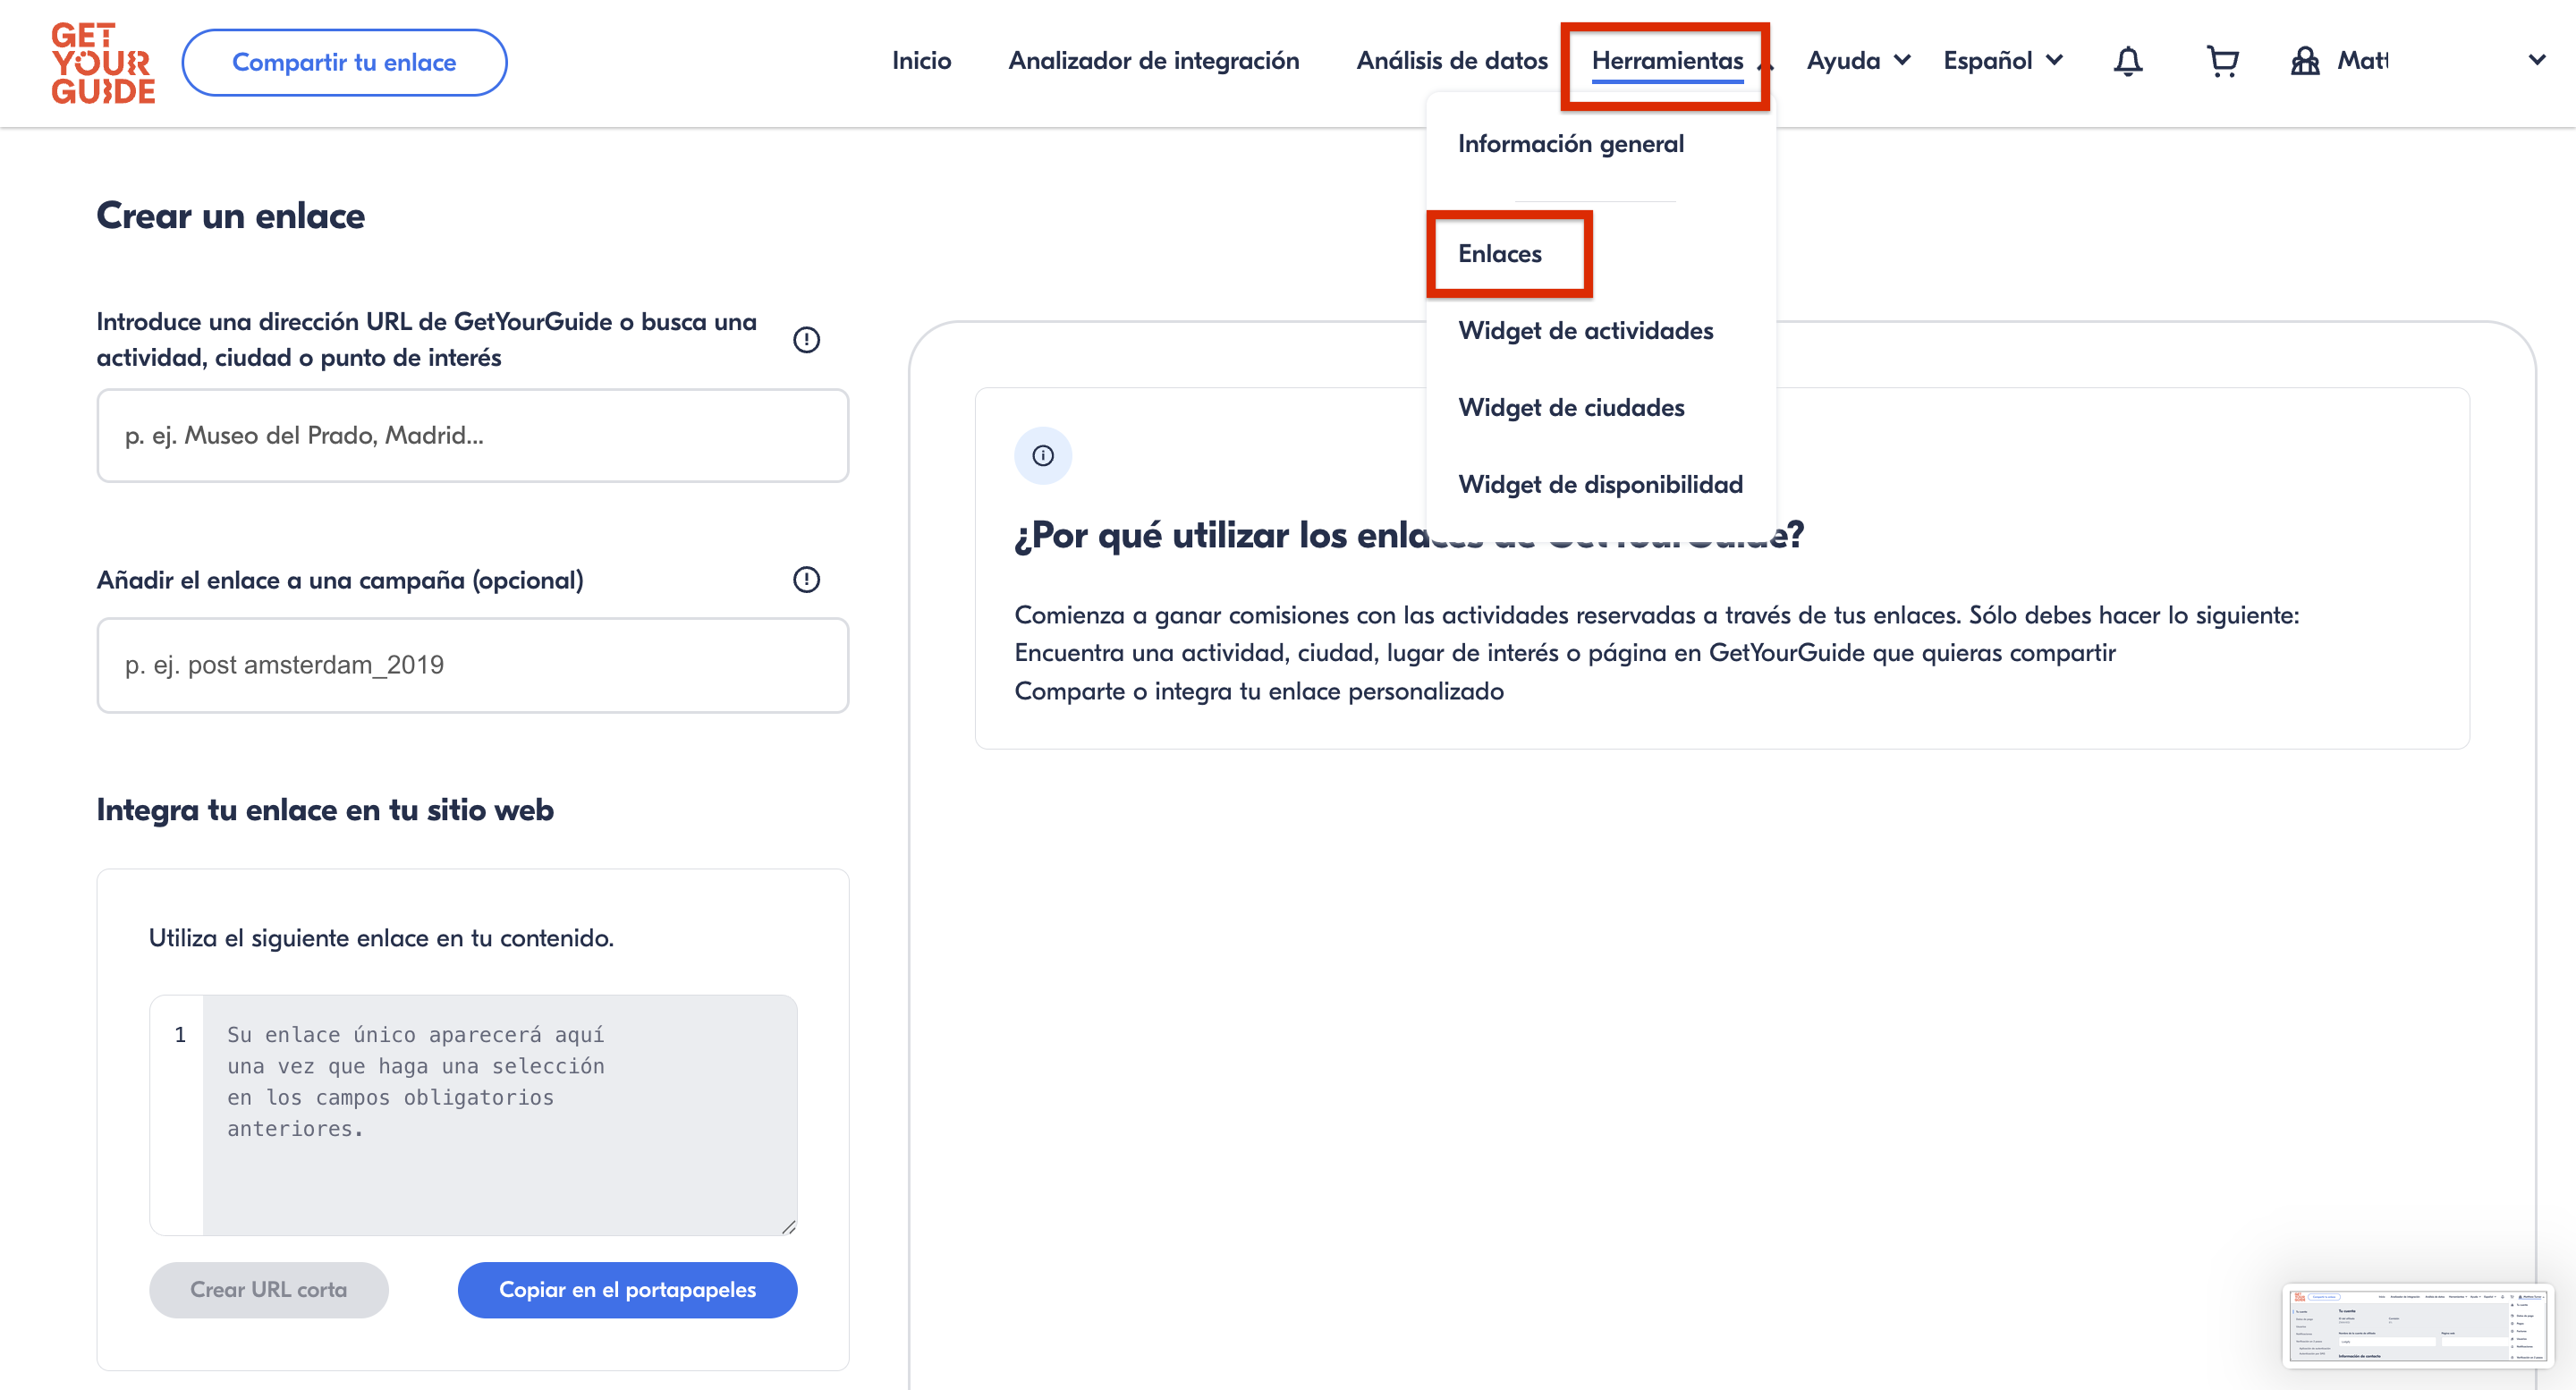
Task: Expand the Ayuda dropdown
Action: tap(1858, 61)
